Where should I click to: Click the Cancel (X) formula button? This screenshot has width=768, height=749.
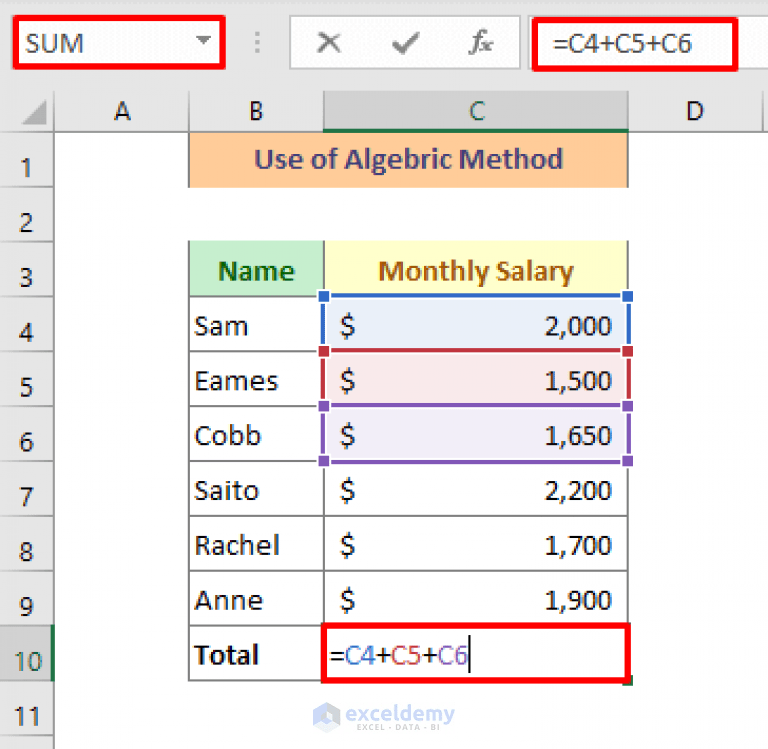point(329,43)
